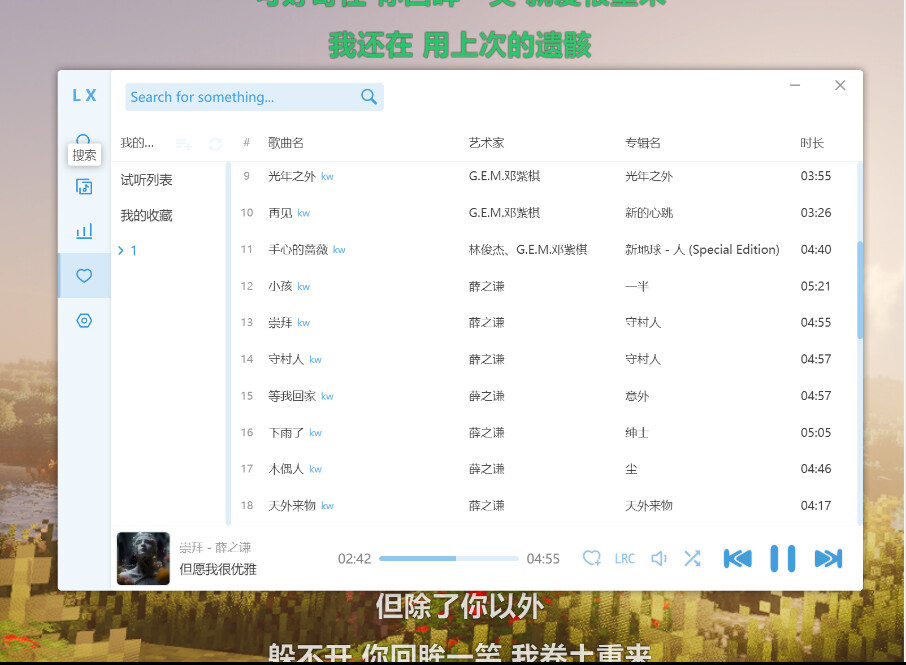Skip to next track
This screenshot has width=906, height=665.
pyautogui.click(x=828, y=558)
